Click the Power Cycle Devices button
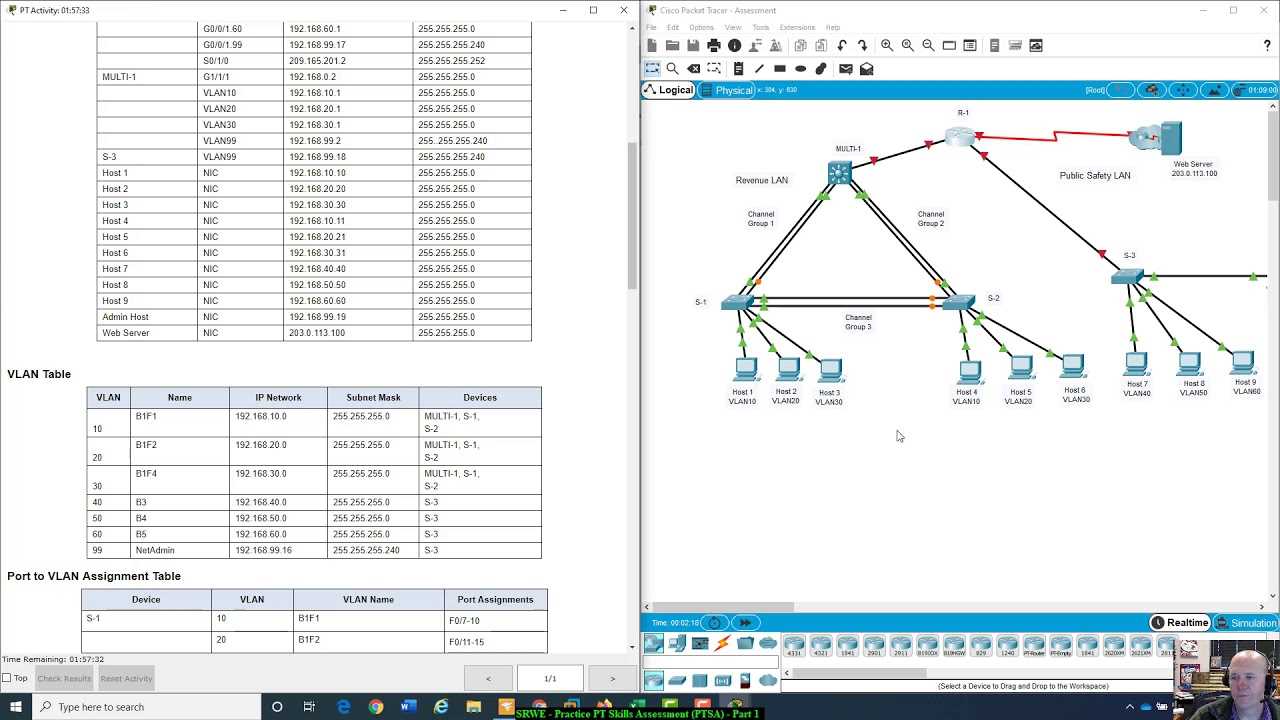The height and width of the screenshot is (720, 1280). (x=715, y=623)
